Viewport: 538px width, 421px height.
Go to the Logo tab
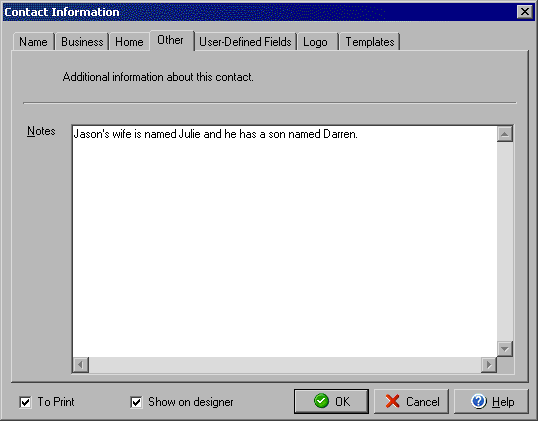pos(317,42)
